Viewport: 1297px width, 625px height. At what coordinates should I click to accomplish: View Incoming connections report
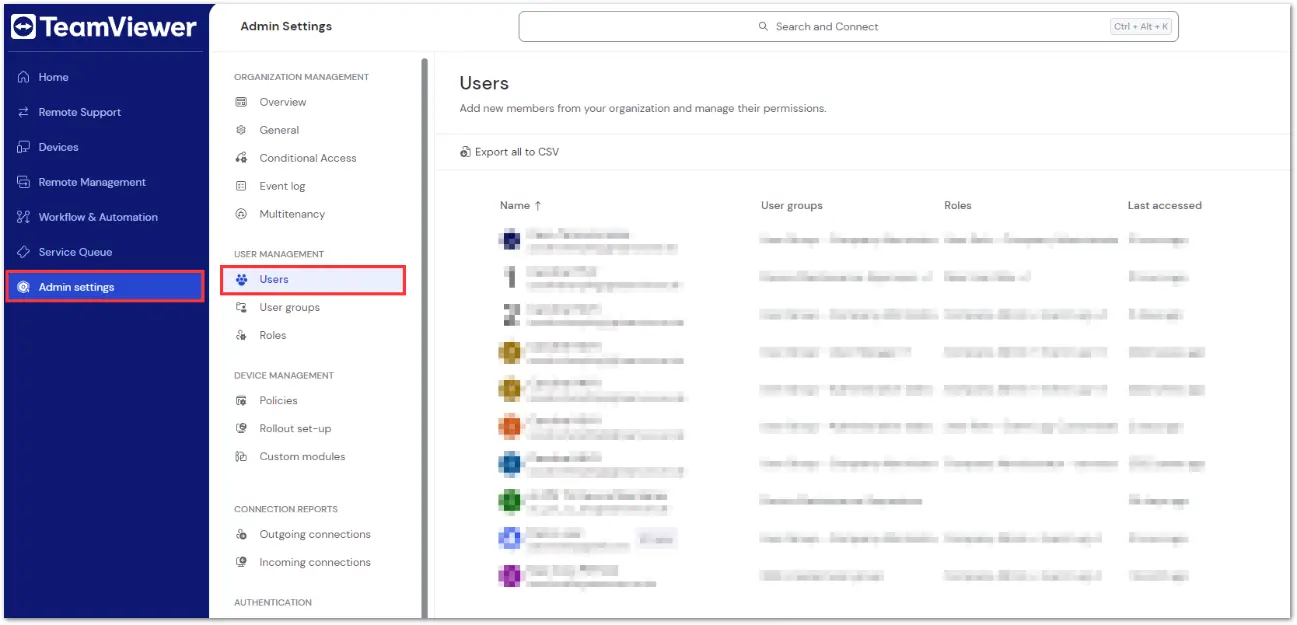313,562
